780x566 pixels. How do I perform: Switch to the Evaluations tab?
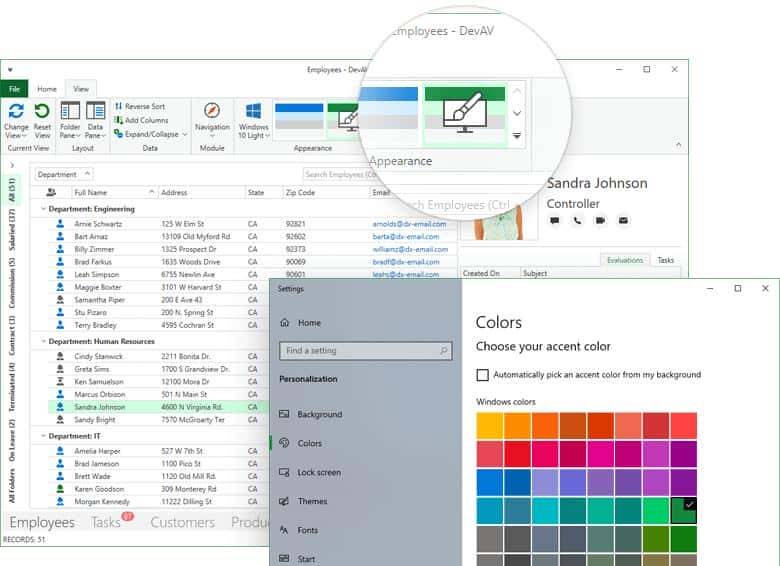click(x=625, y=260)
